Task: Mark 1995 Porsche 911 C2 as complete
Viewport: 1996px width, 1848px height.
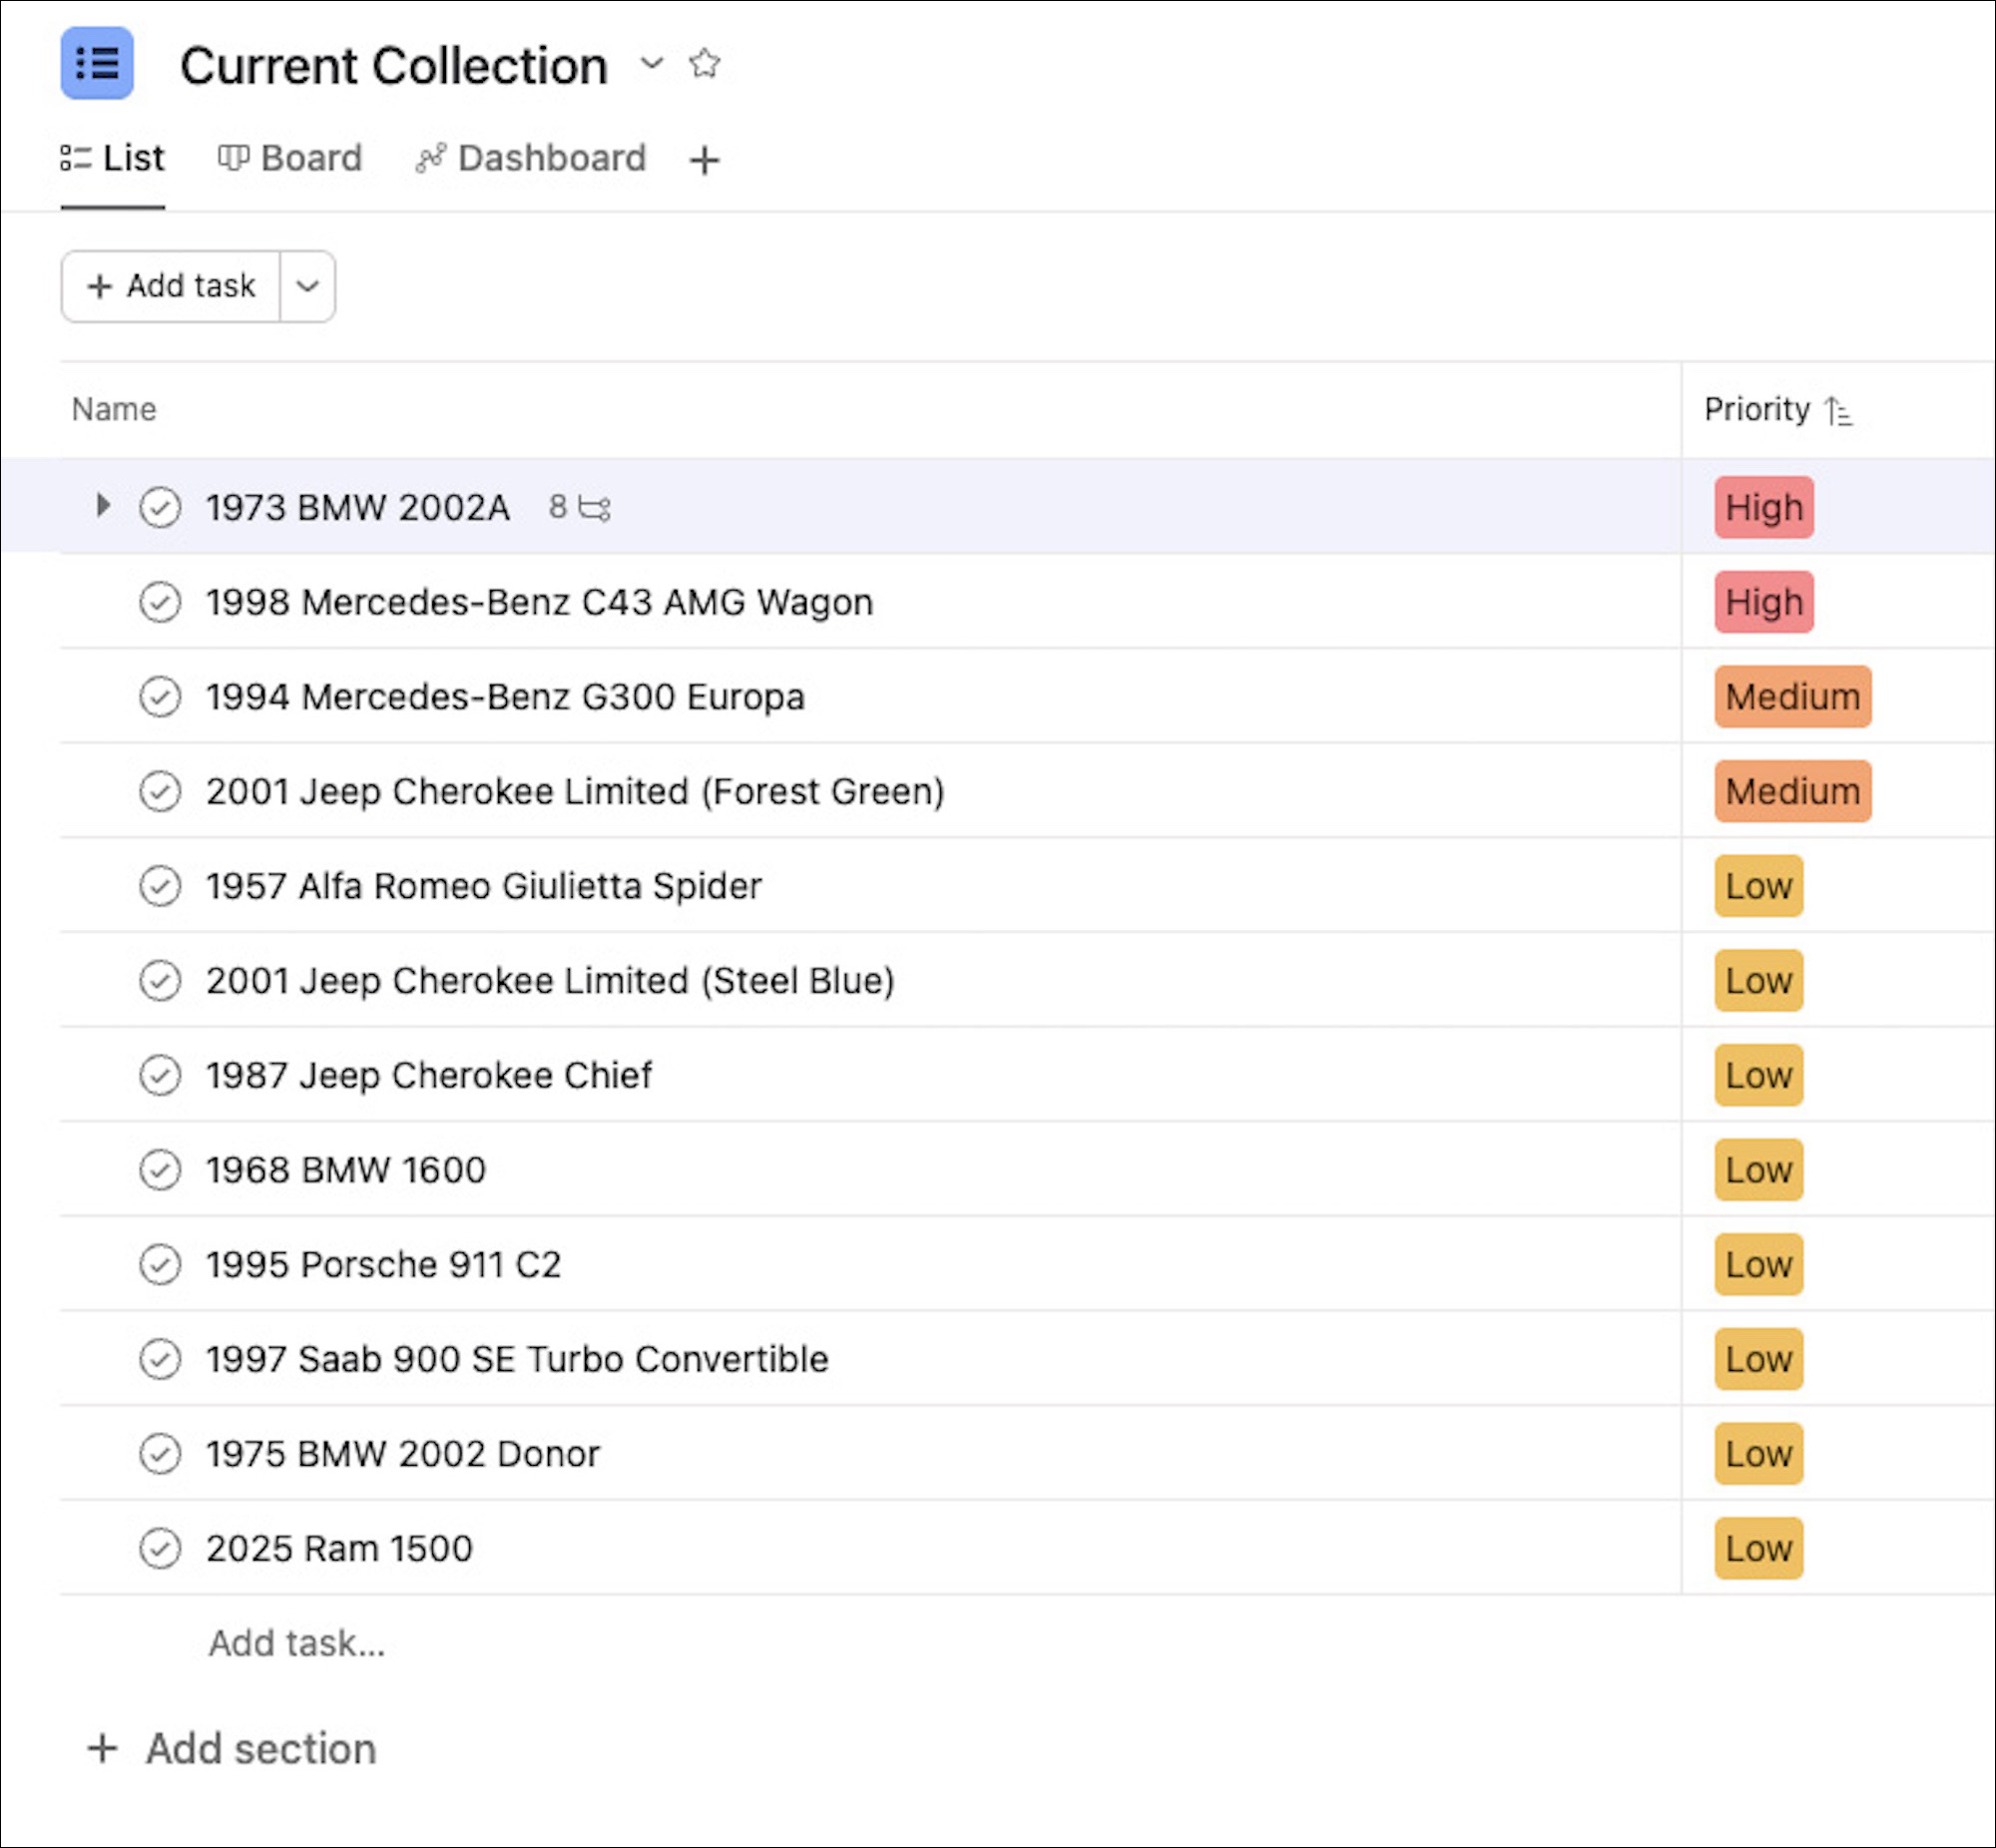Action: (160, 1264)
